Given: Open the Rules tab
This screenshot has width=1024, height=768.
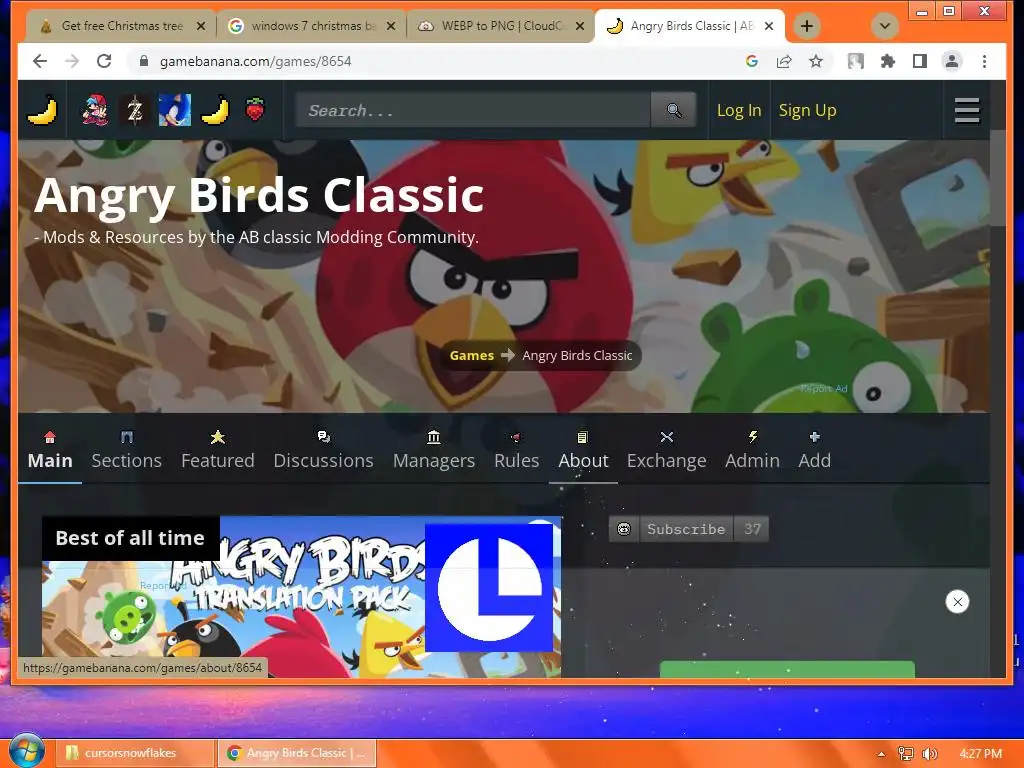Looking at the screenshot, I should pyautogui.click(x=517, y=451).
